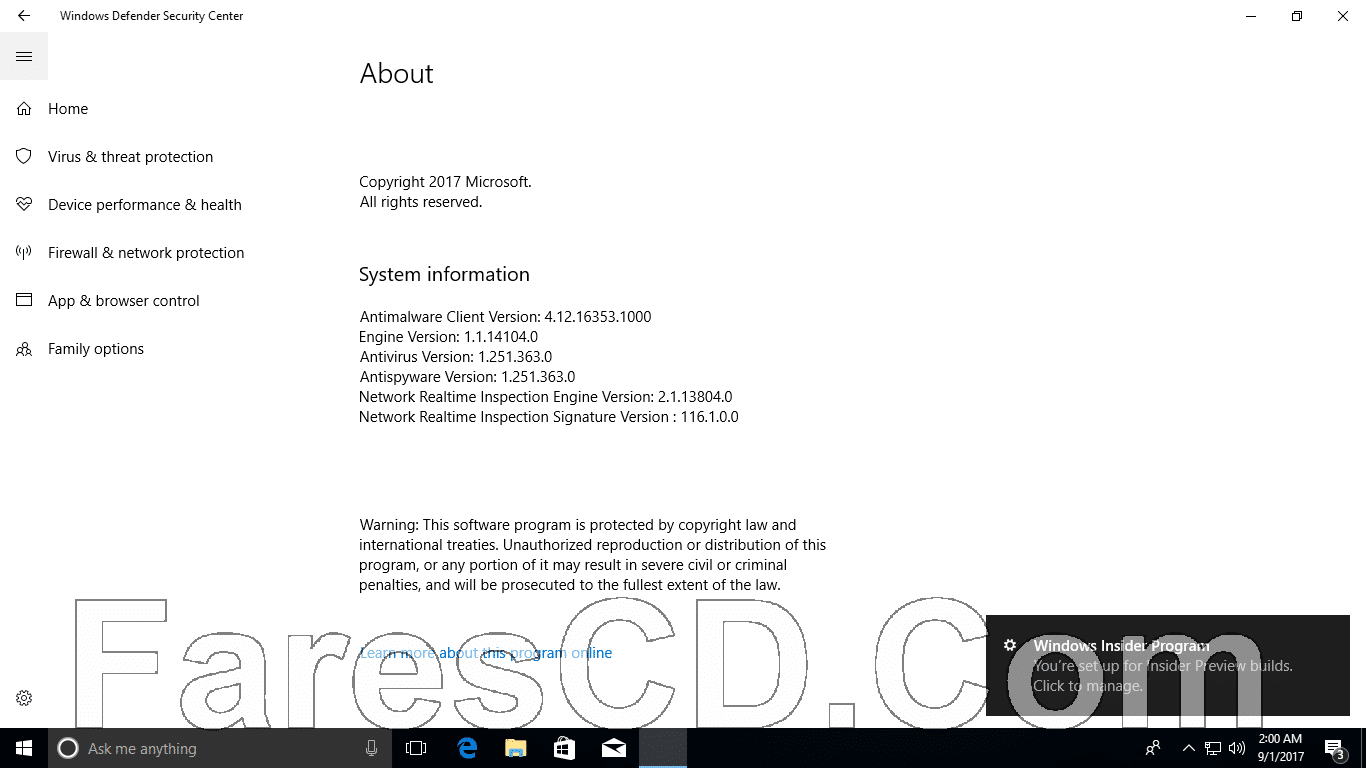Click the Family options people icon
This screenshot has width=1366, height=768.
tap(24, 349)
